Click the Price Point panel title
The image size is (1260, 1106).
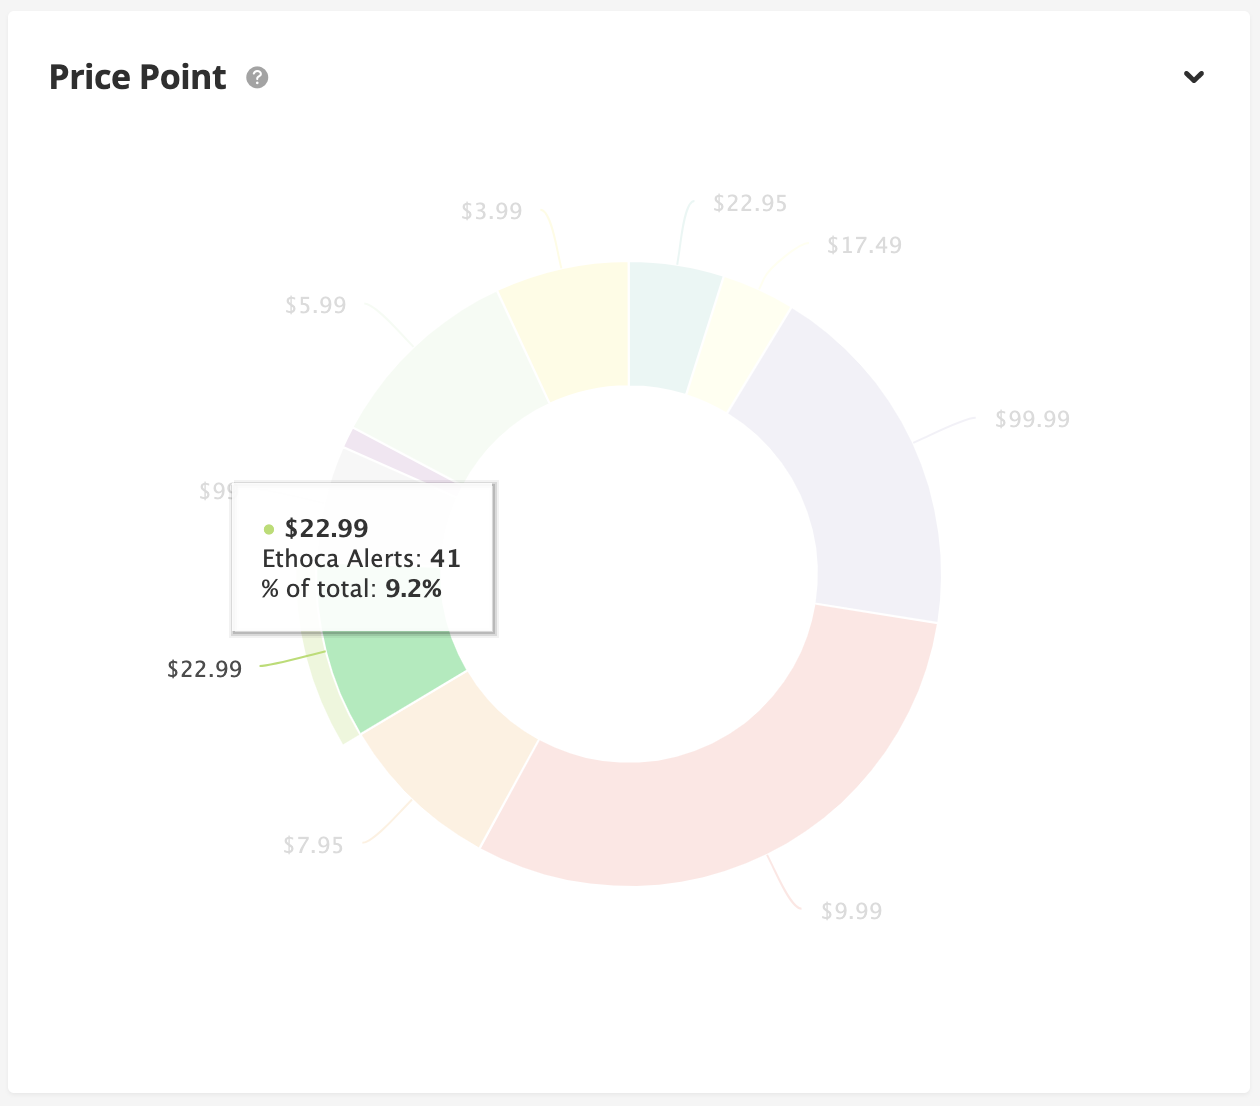click(x=138, y=77)
